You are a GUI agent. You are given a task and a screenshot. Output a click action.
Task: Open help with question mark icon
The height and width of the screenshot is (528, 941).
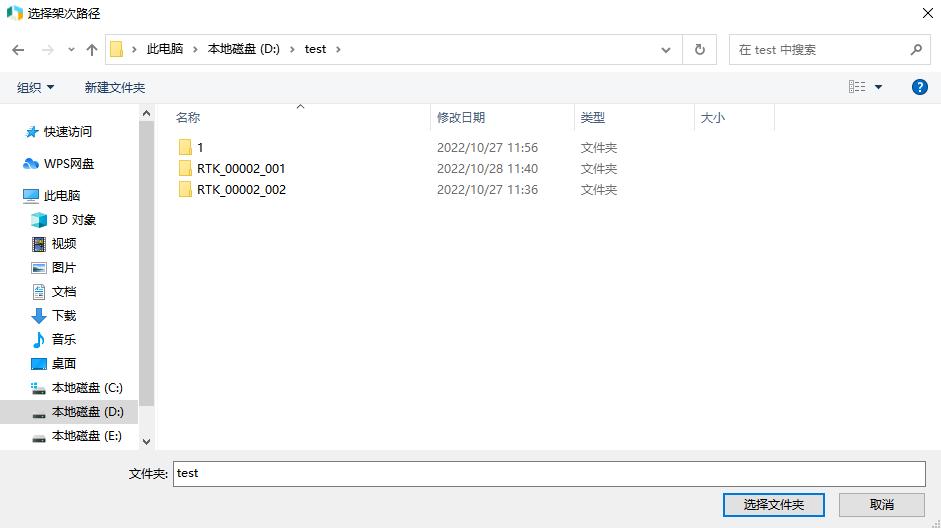(919, 87)
